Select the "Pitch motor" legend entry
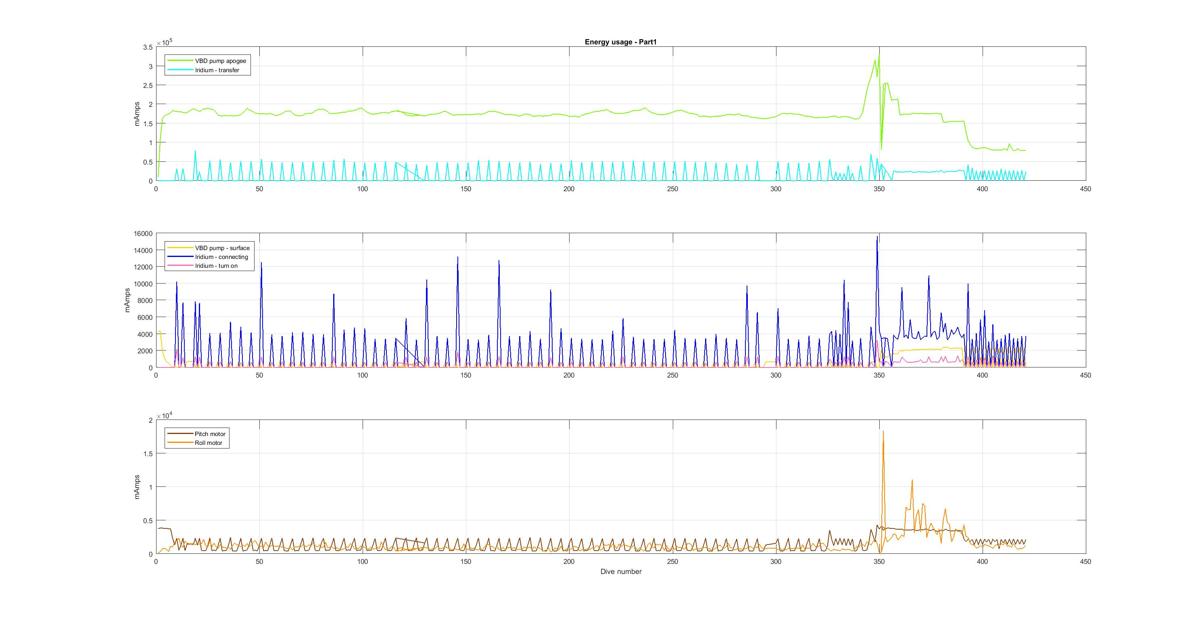The image size is (1200, 622). (x=210, y=433)
